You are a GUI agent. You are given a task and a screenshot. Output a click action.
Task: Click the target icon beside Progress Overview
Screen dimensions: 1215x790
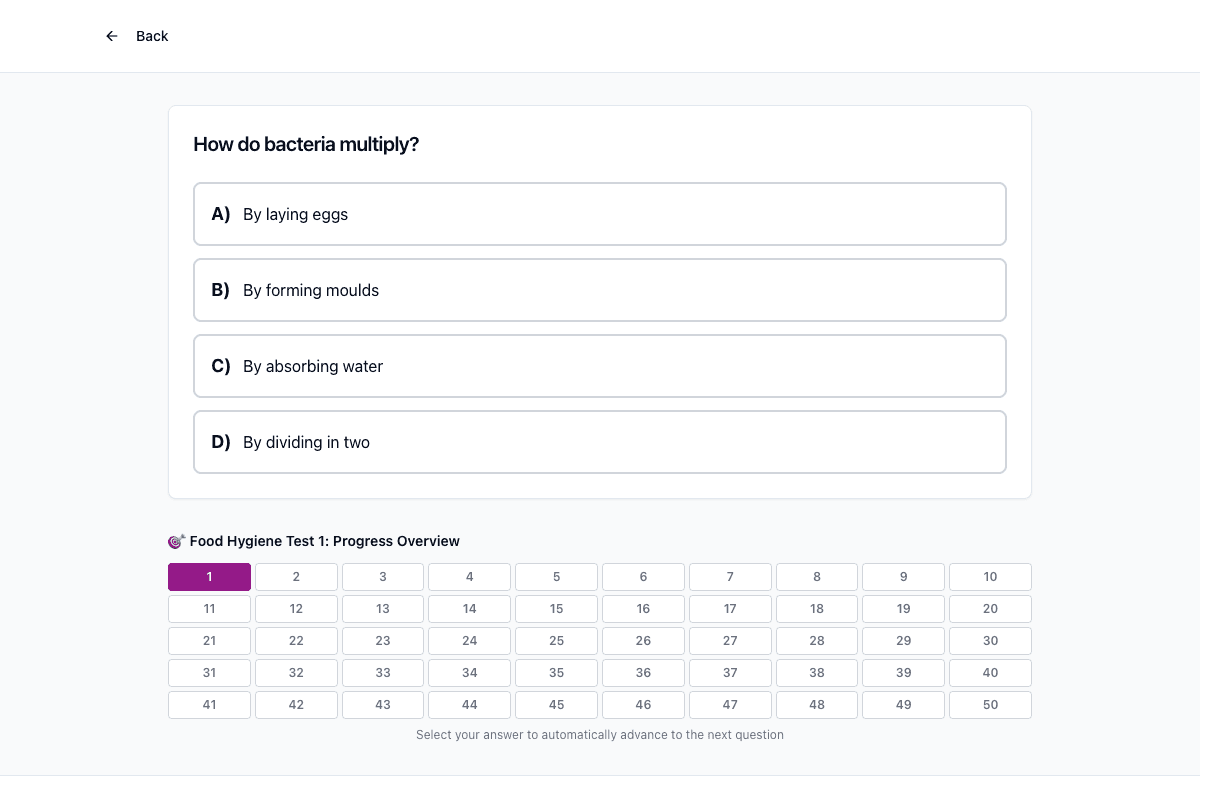176,541
